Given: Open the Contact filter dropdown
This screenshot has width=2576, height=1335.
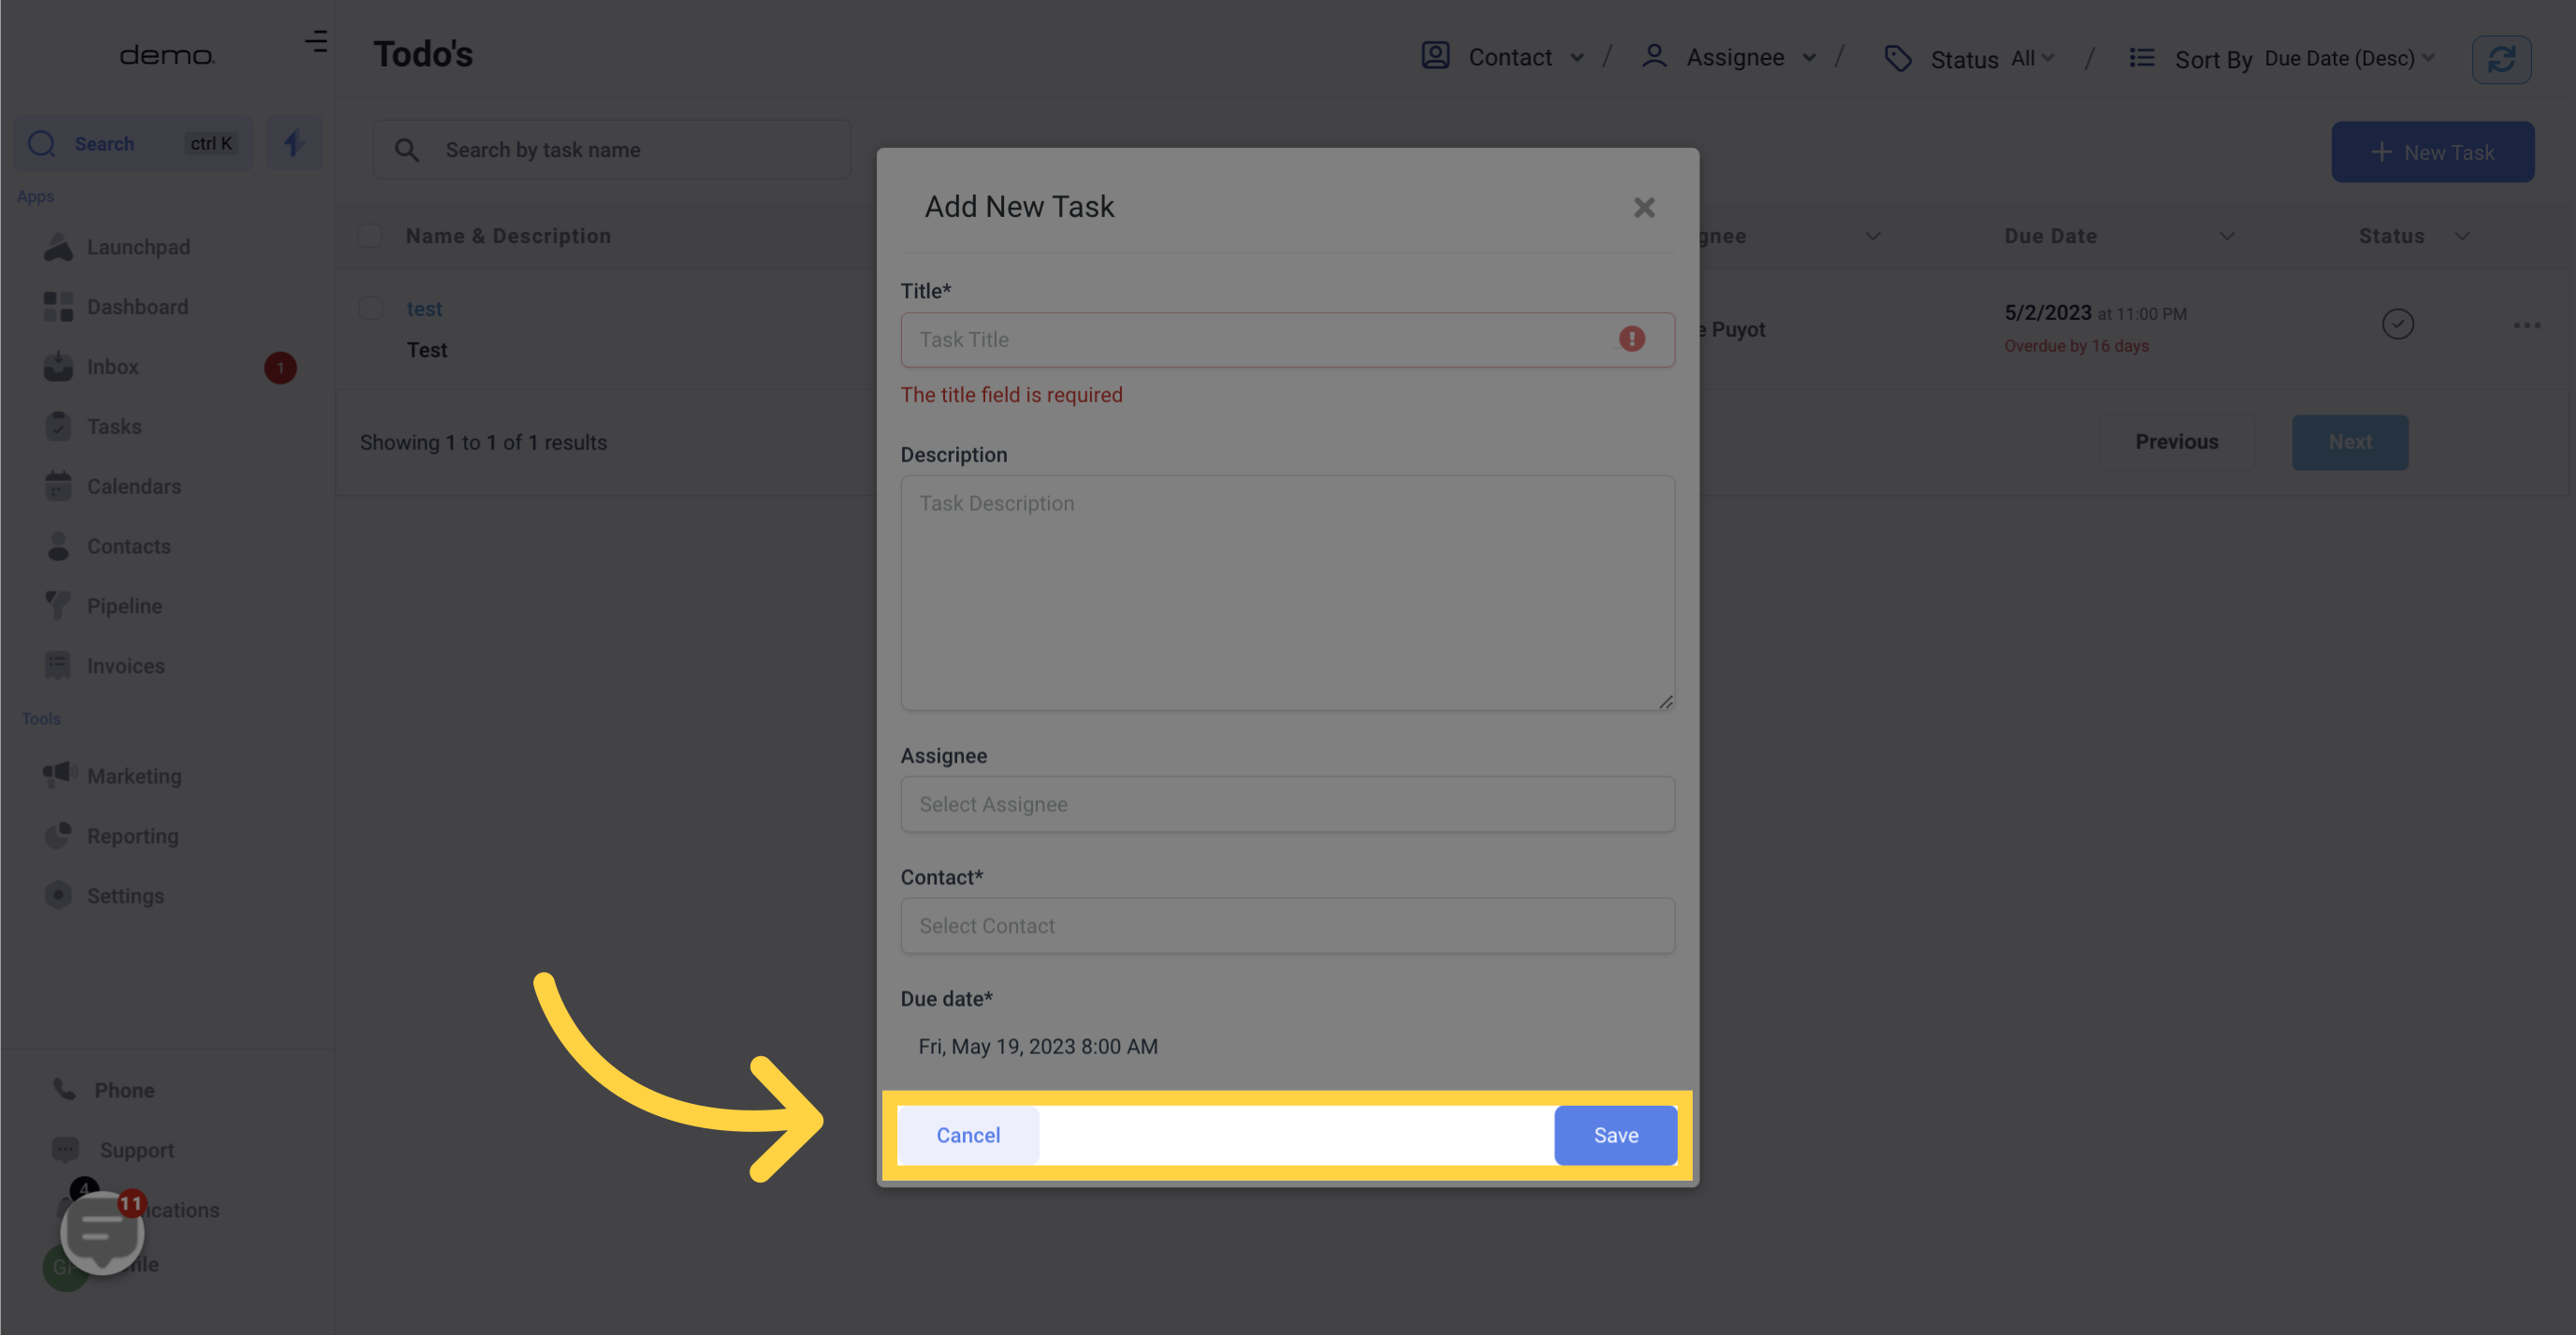Looking at the screenshot, I should (1504, 57).
